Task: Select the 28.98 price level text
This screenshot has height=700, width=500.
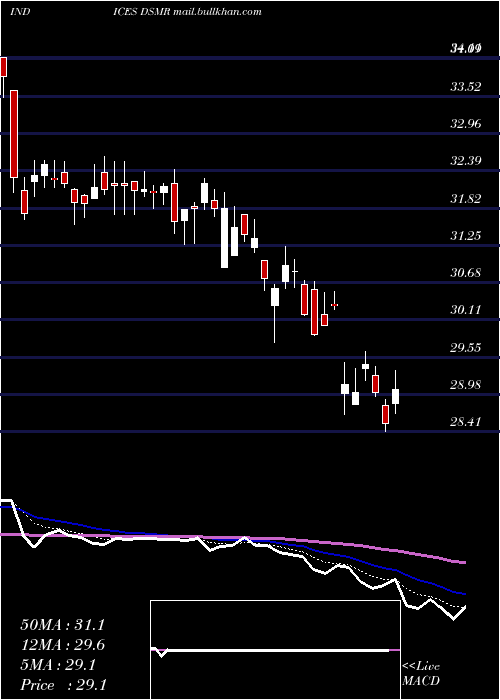Action: [466, 384]
